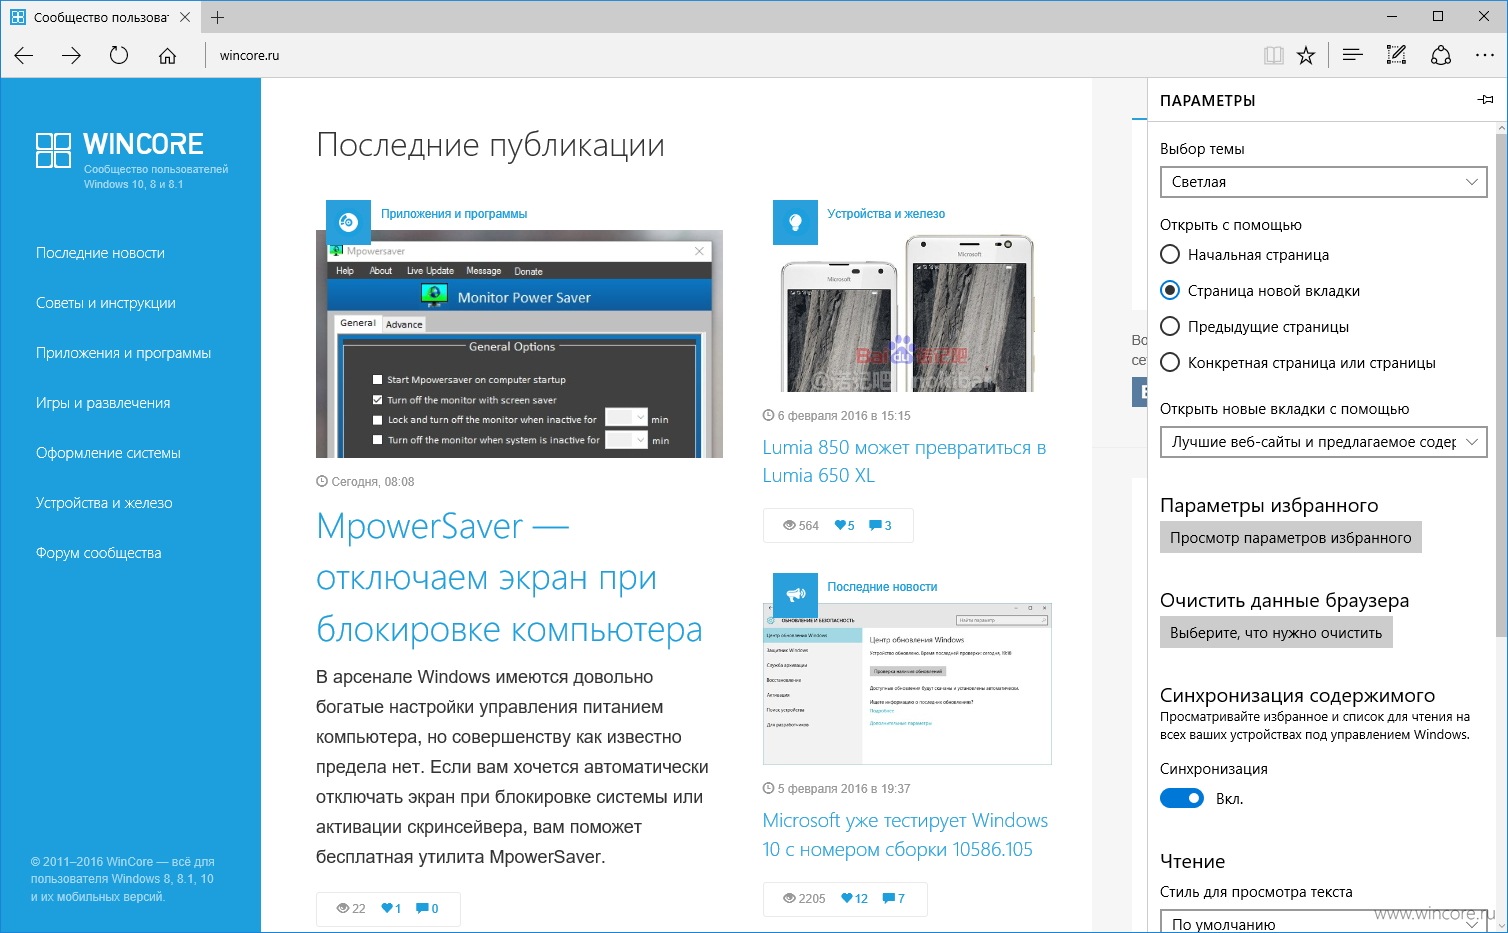The height and width of the screenshot is (933, 1508).
Task: Click Приложения и программы category link above article
Action: coord(454,214)
